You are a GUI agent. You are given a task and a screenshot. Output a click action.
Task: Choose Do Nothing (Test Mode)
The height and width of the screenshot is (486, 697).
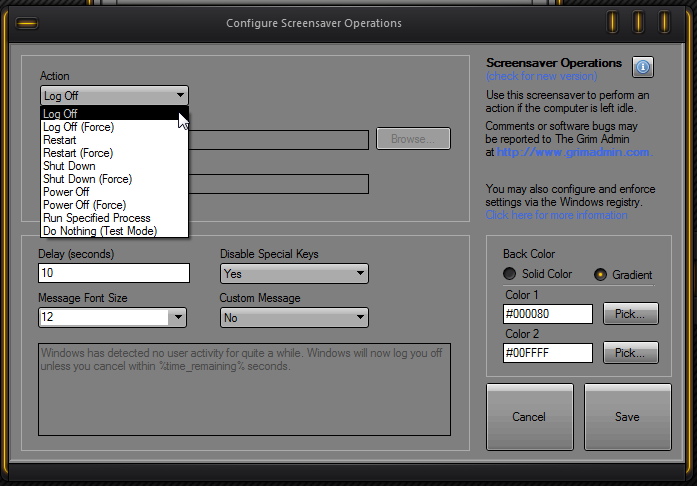click(x=114, y=231)
